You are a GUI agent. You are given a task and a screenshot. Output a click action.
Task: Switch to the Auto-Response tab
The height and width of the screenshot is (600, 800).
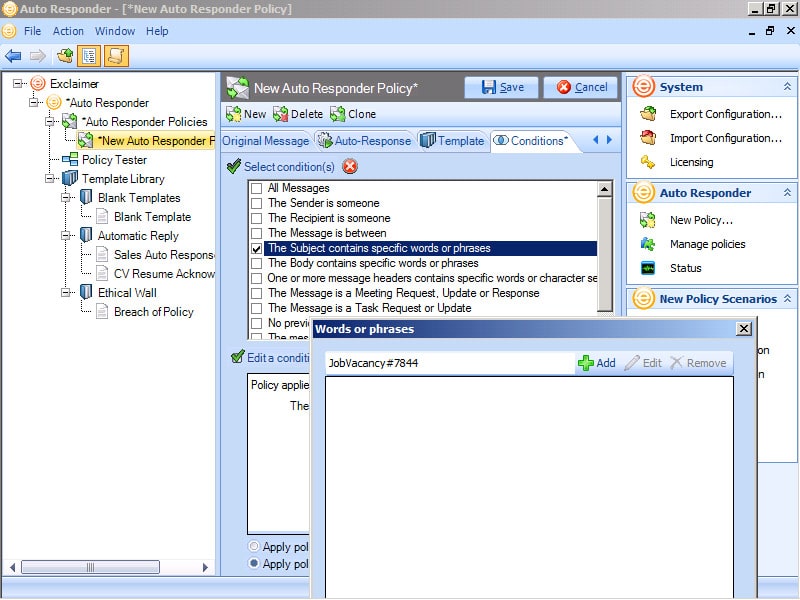tap(364, 141)
